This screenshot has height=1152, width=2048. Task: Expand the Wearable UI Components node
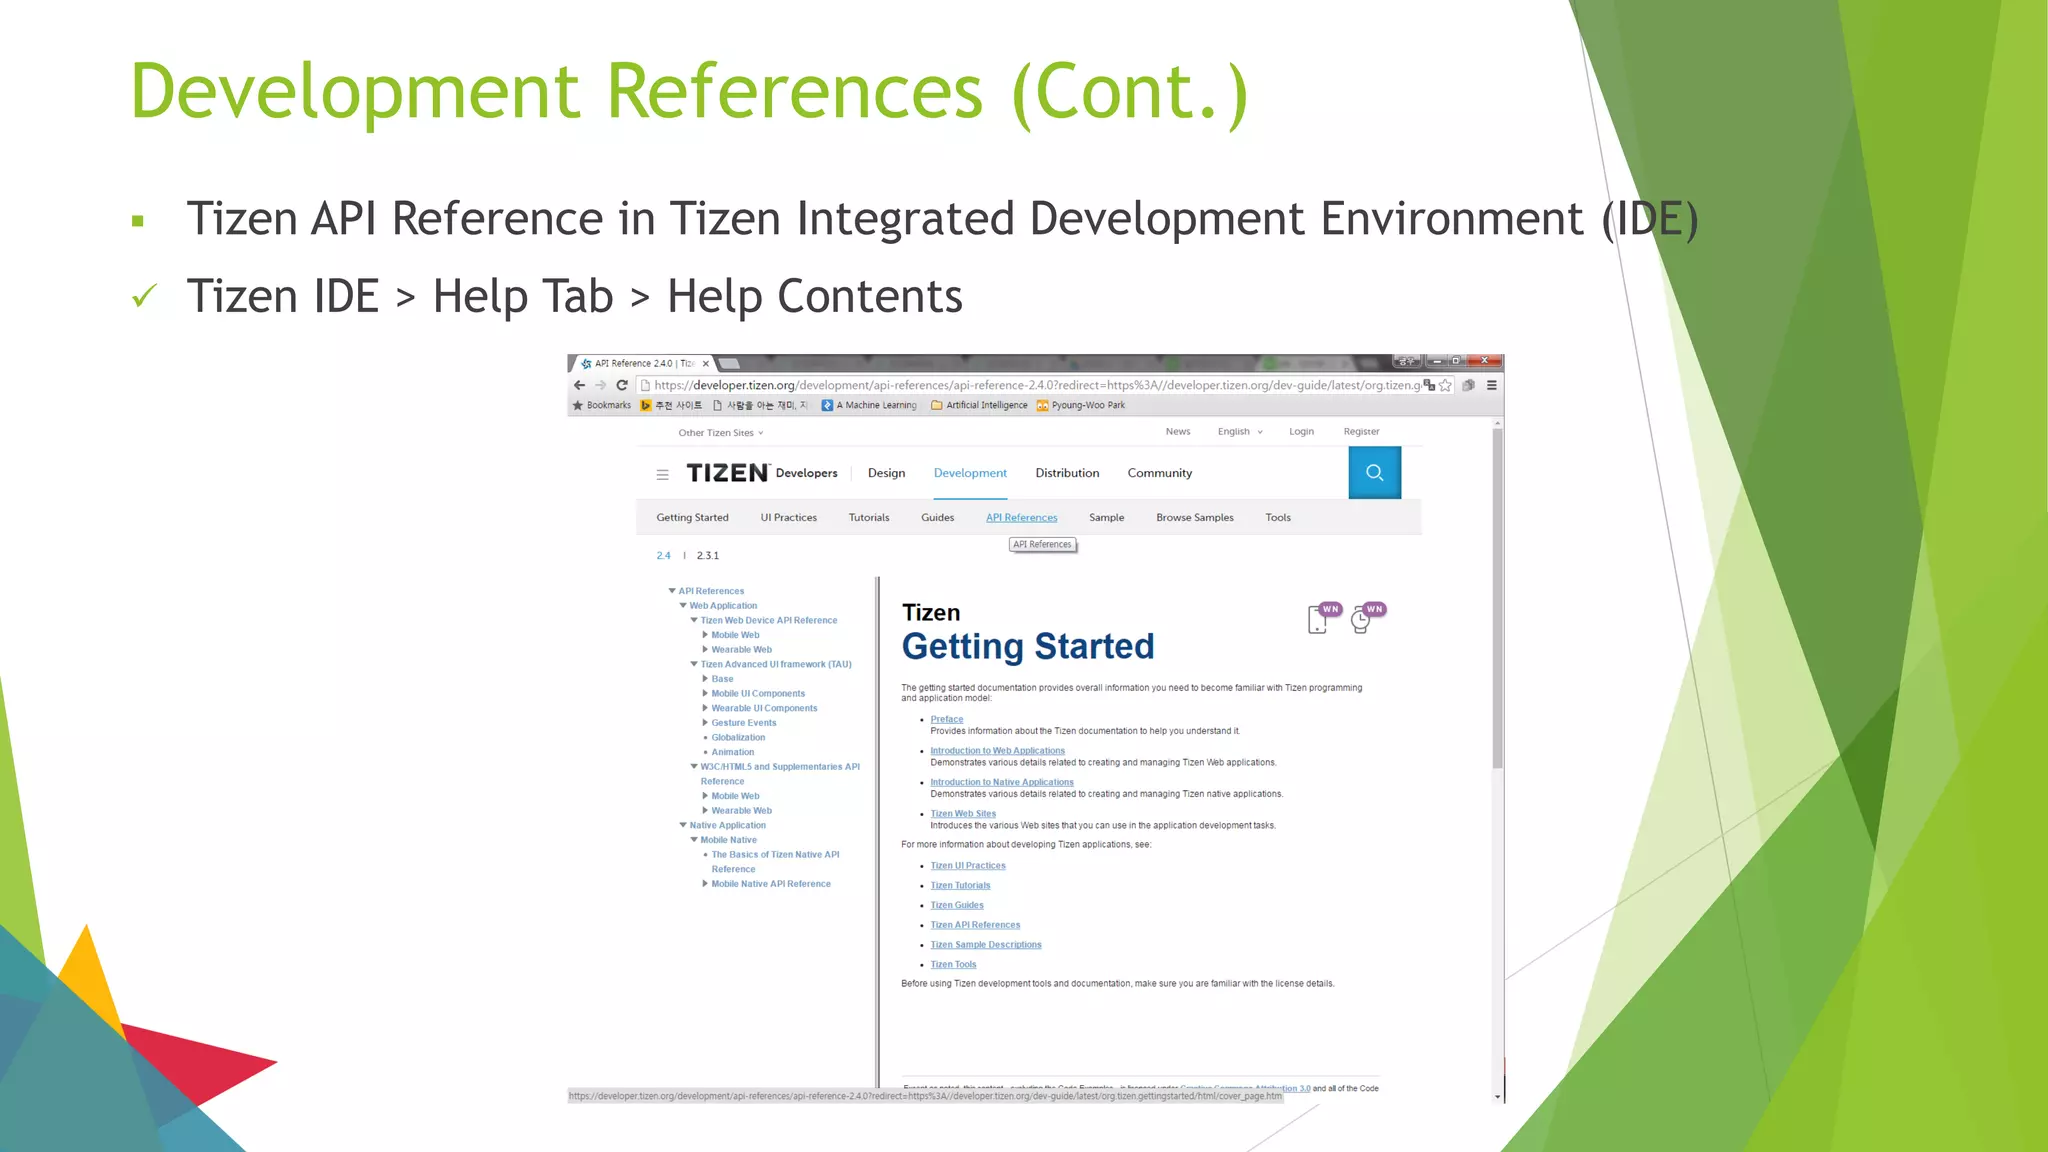click(x=705, y=708)
